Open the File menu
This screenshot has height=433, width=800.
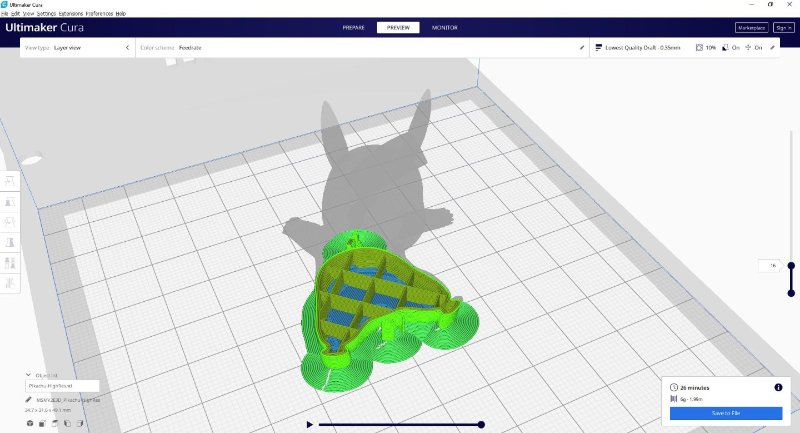5,14
